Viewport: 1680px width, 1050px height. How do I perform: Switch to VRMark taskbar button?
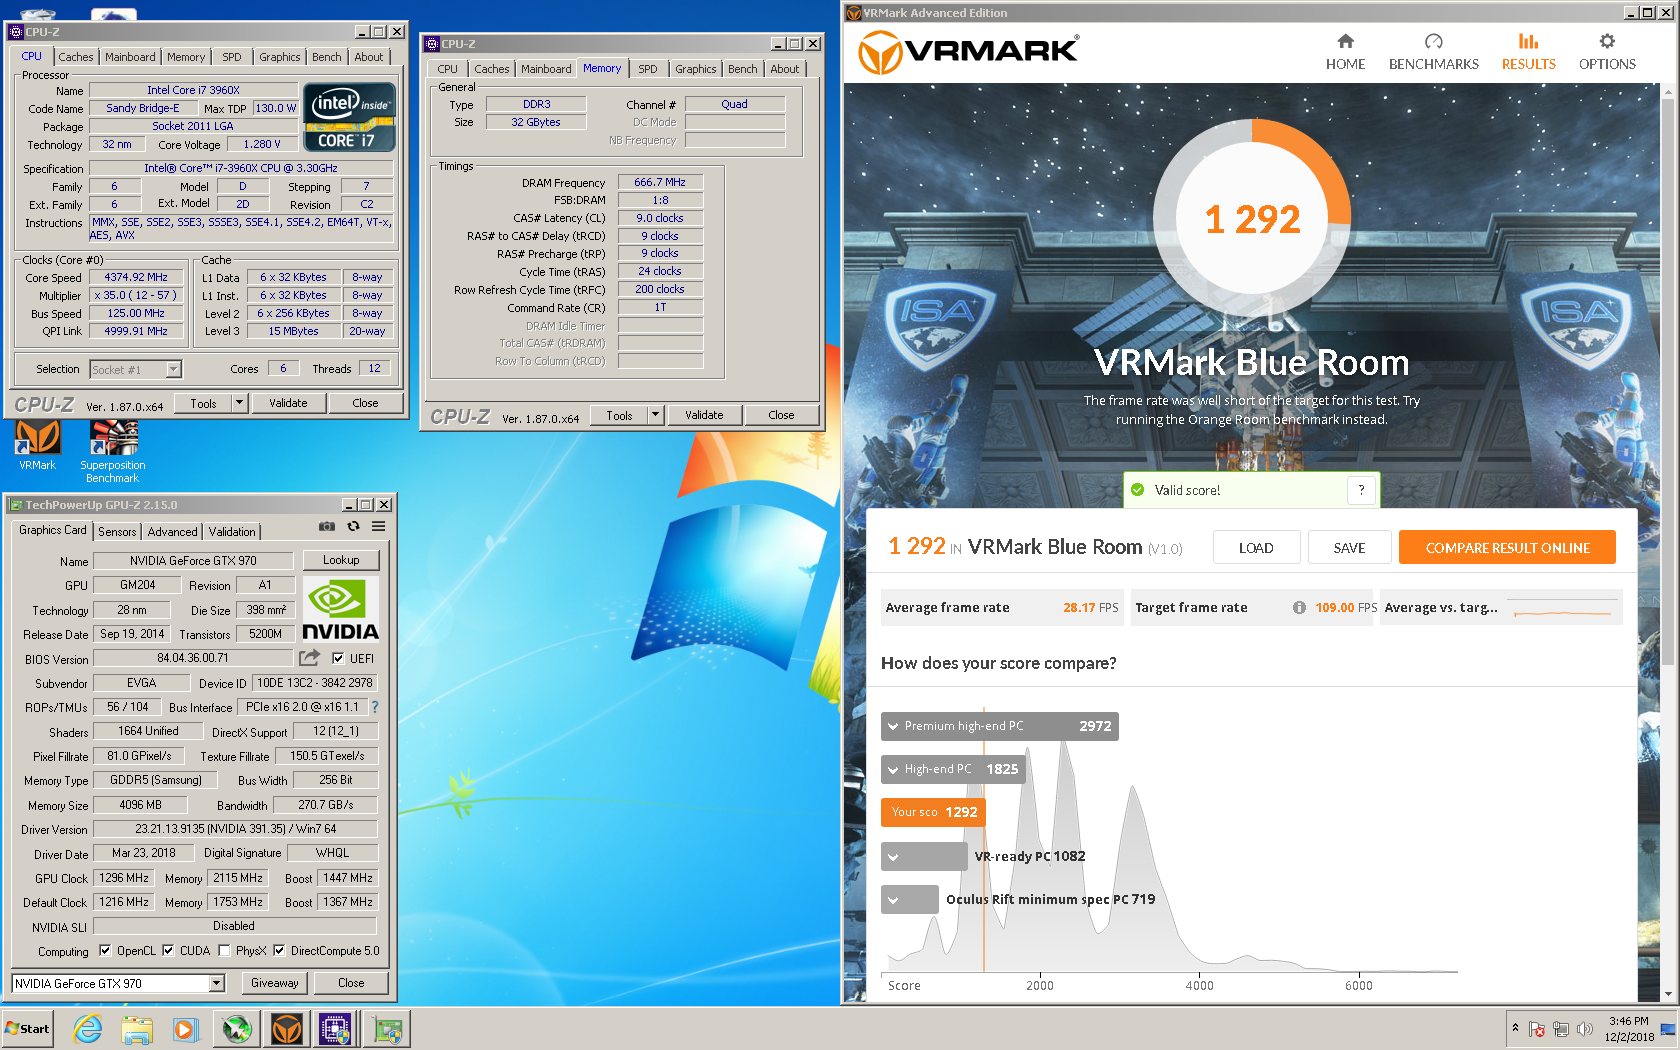point(287,1029)
